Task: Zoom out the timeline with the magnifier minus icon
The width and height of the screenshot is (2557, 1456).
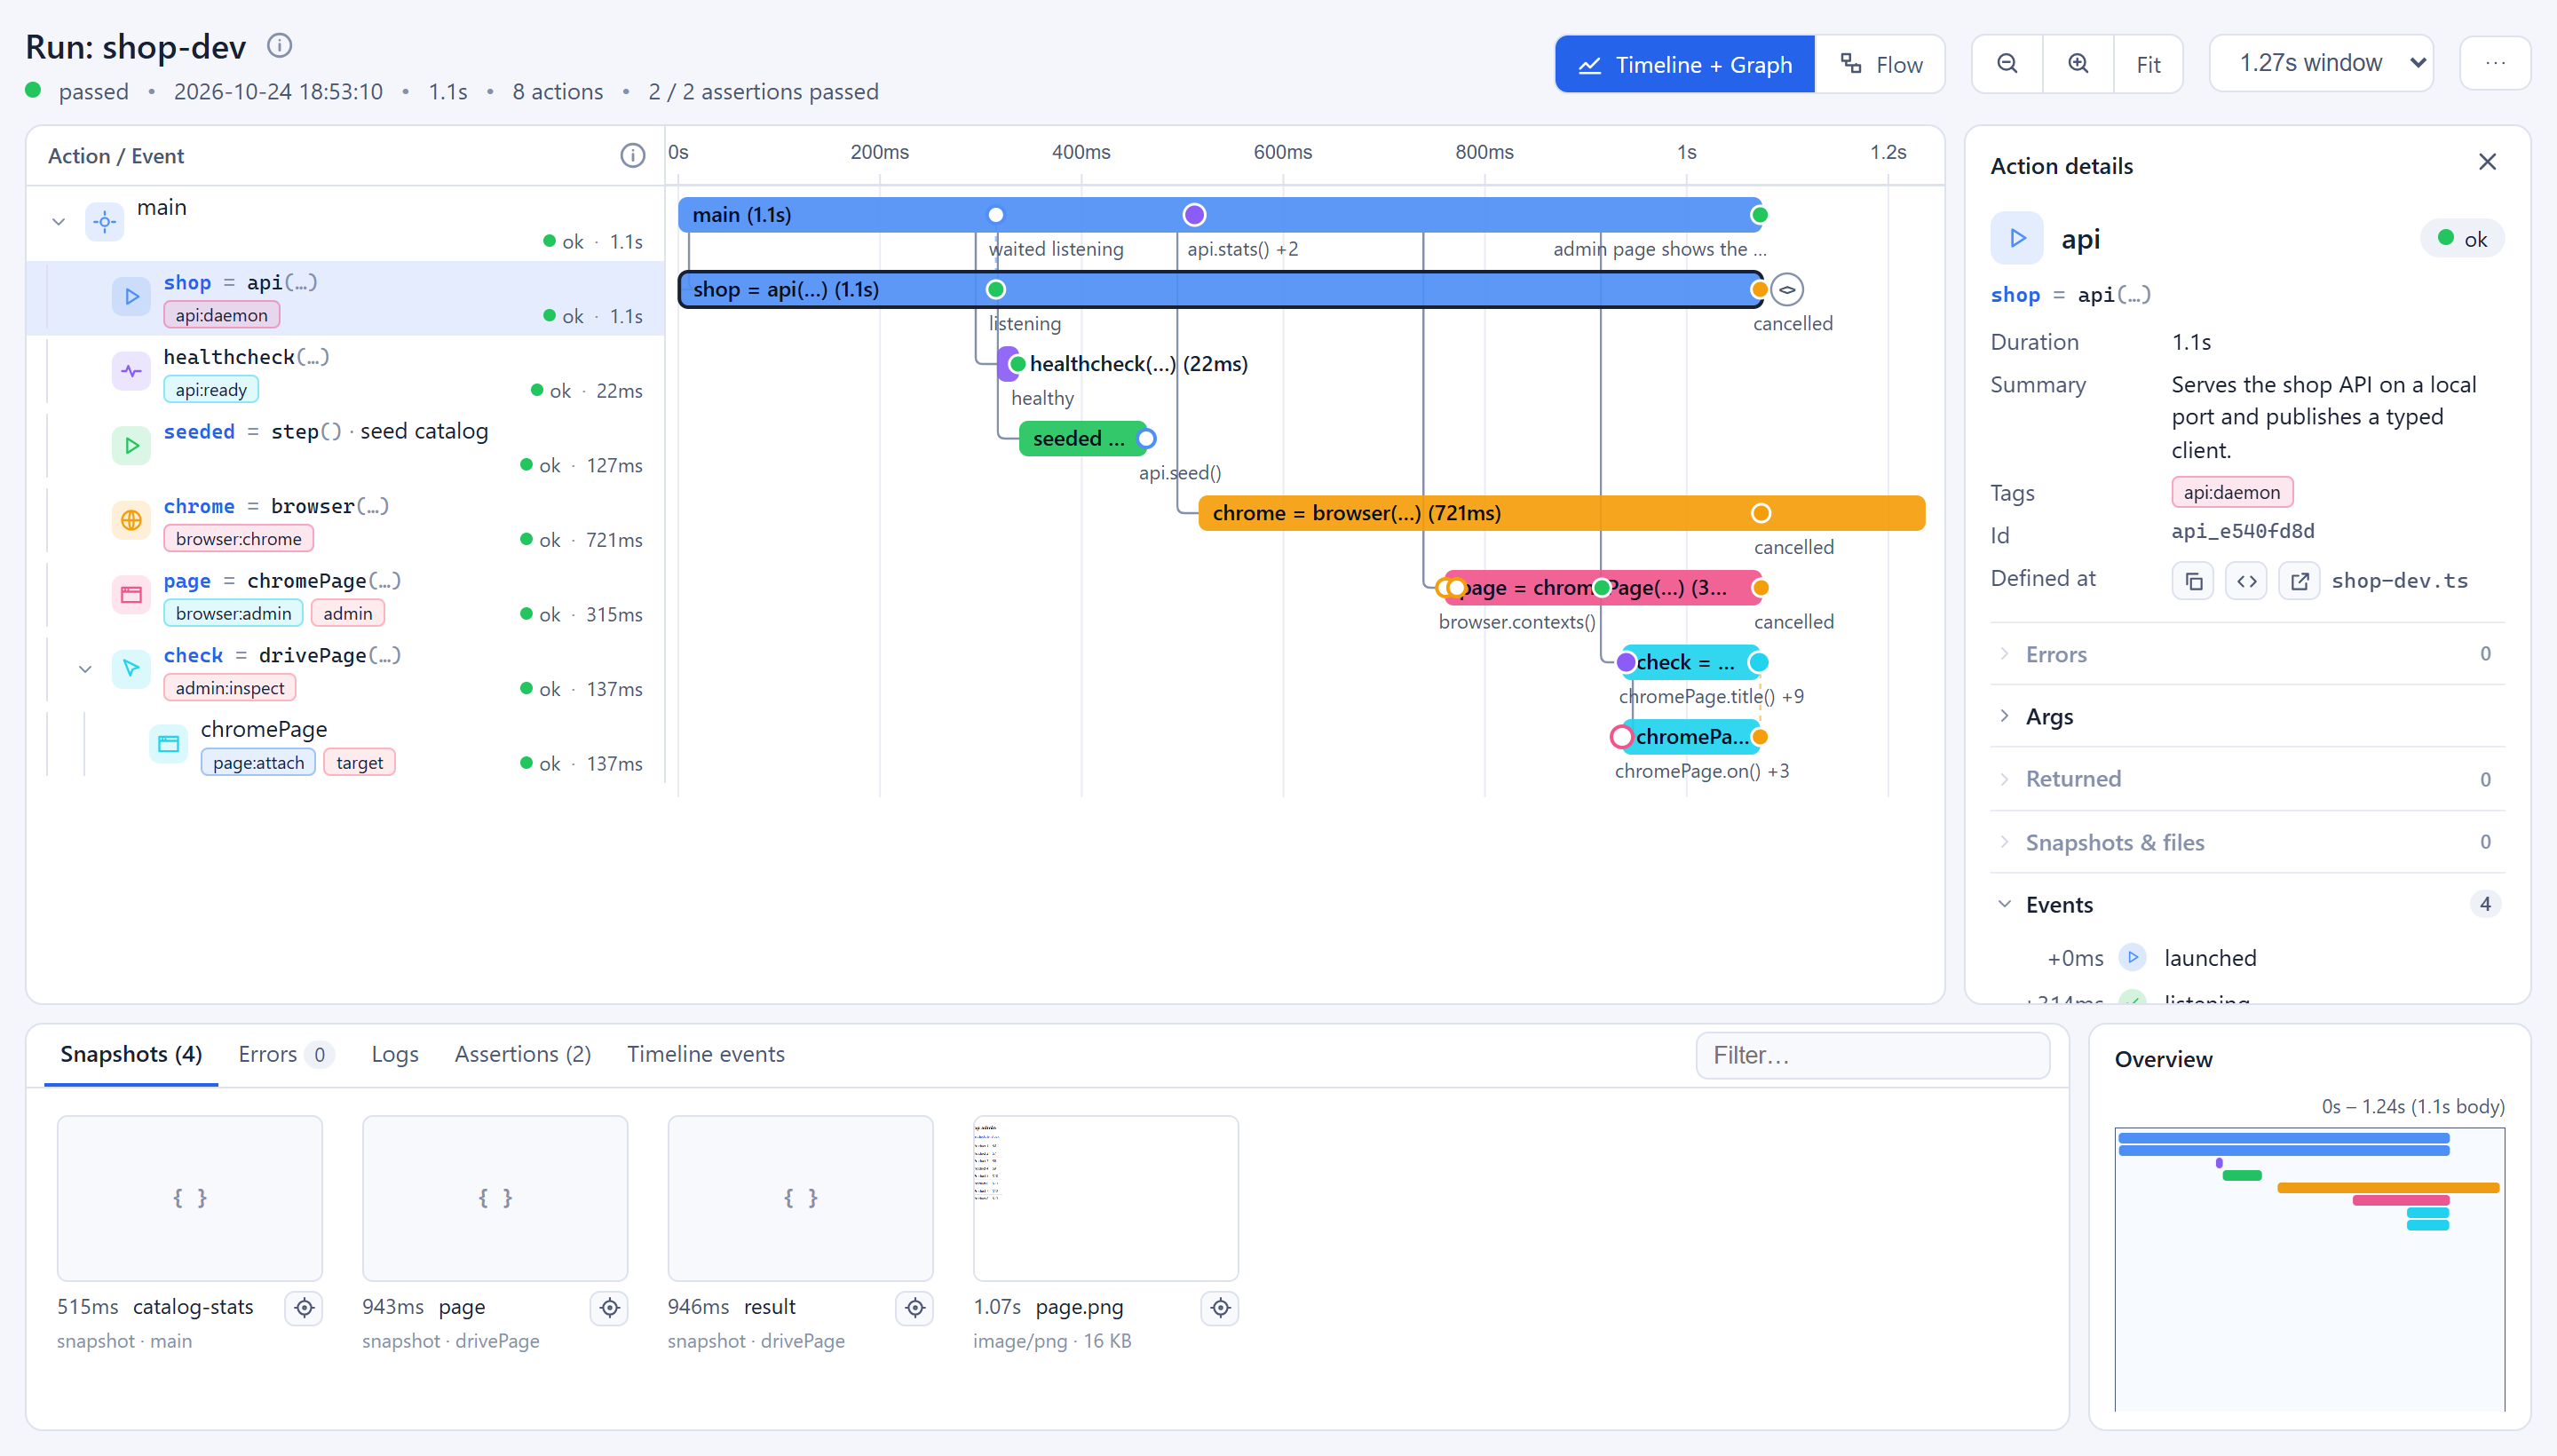Action: pos(2007,64)
